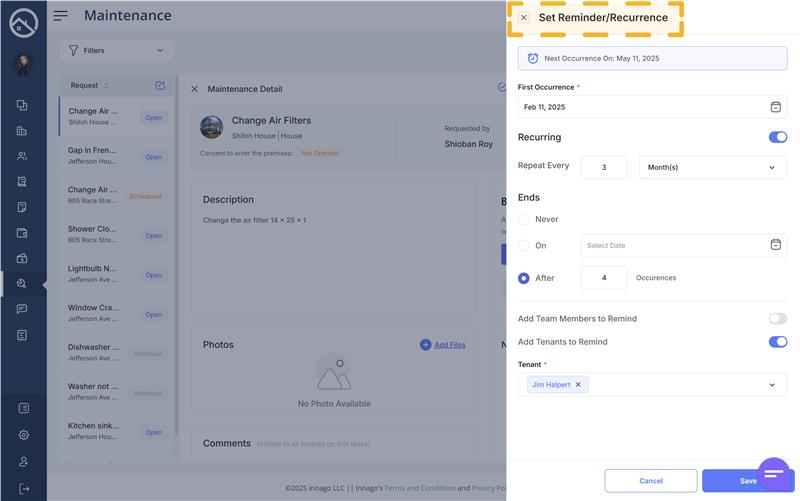Click the sidebar logout icon

pos(23,488)
